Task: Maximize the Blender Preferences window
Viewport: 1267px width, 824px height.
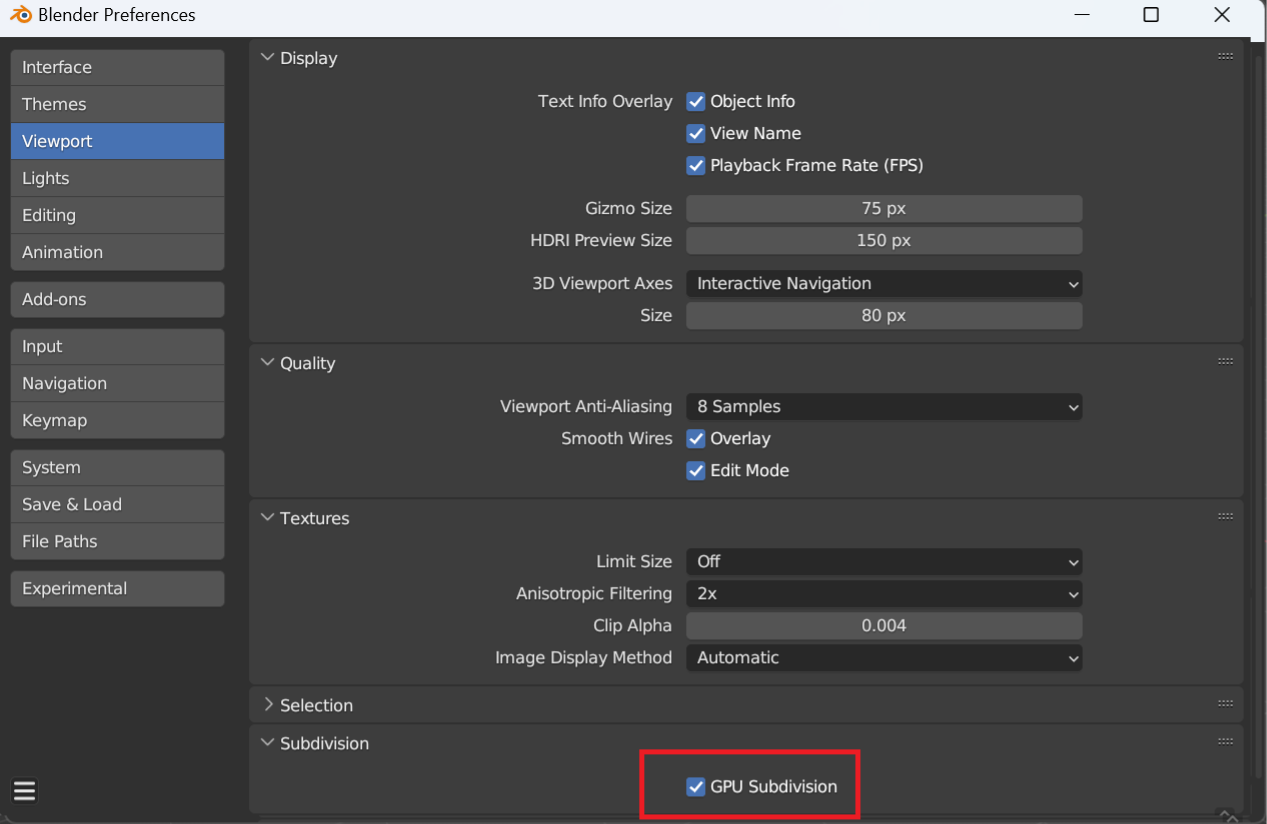Action: (x=1151, y=15)
